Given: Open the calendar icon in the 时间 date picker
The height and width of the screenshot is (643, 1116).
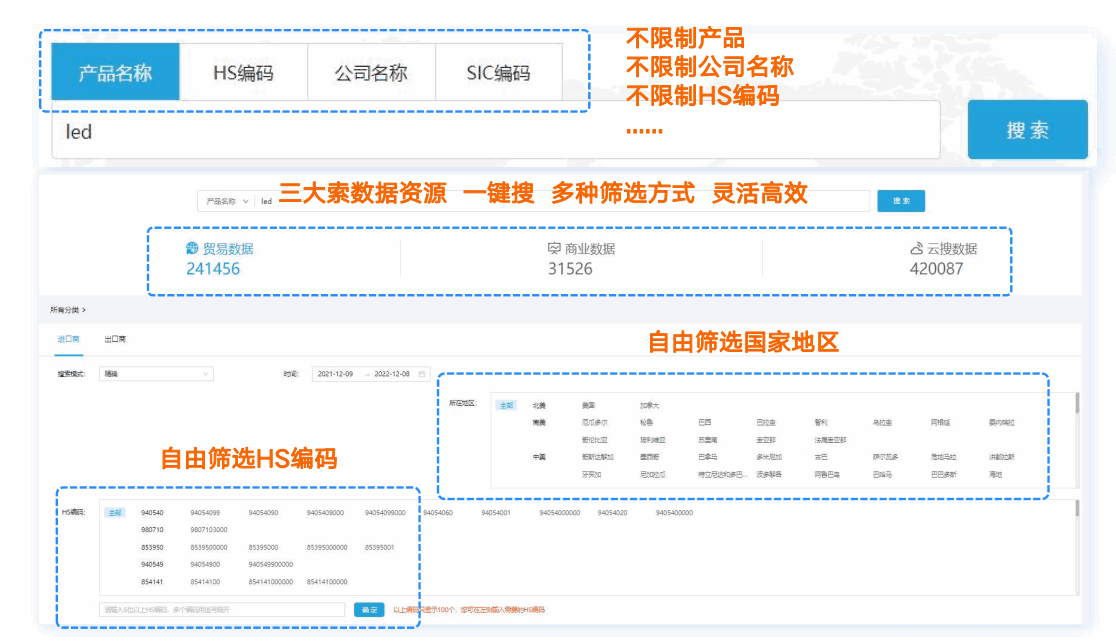Looking at the screenshot, I should (422, 374).
